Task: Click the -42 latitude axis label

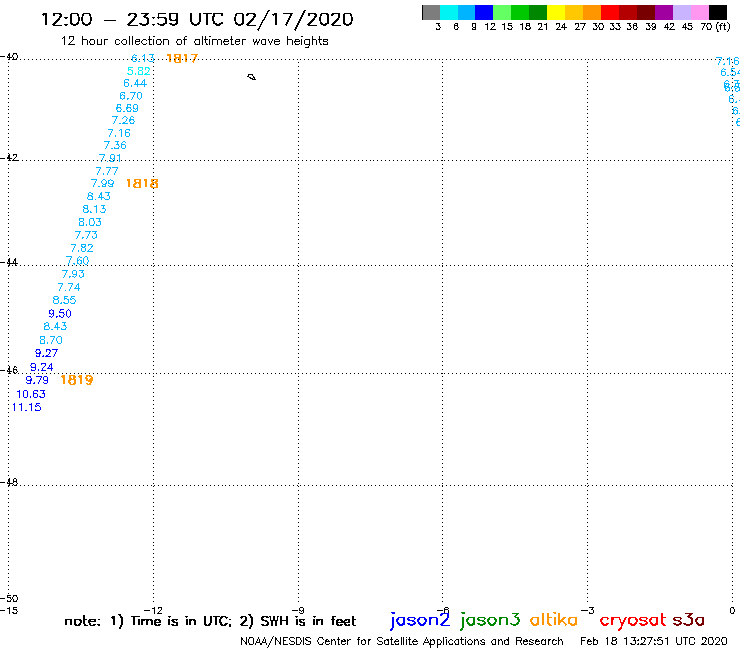Action: [x=9, y=157]
